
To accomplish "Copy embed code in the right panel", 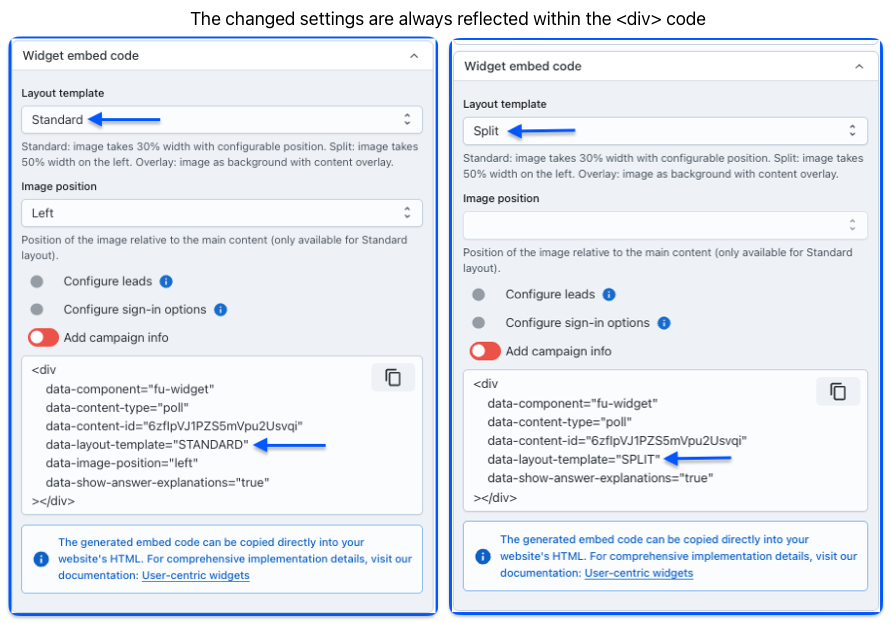I will point(837,391).
